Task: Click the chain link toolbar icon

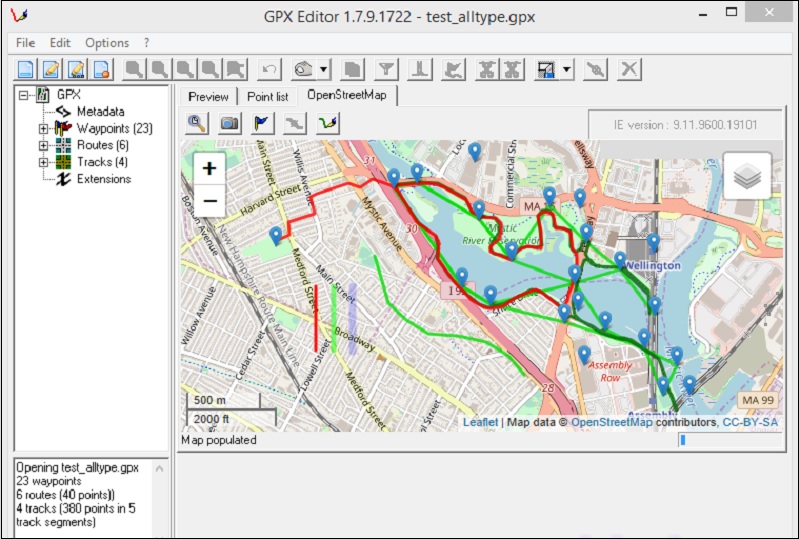Action: pyautogui.click(x=596, y=69)
